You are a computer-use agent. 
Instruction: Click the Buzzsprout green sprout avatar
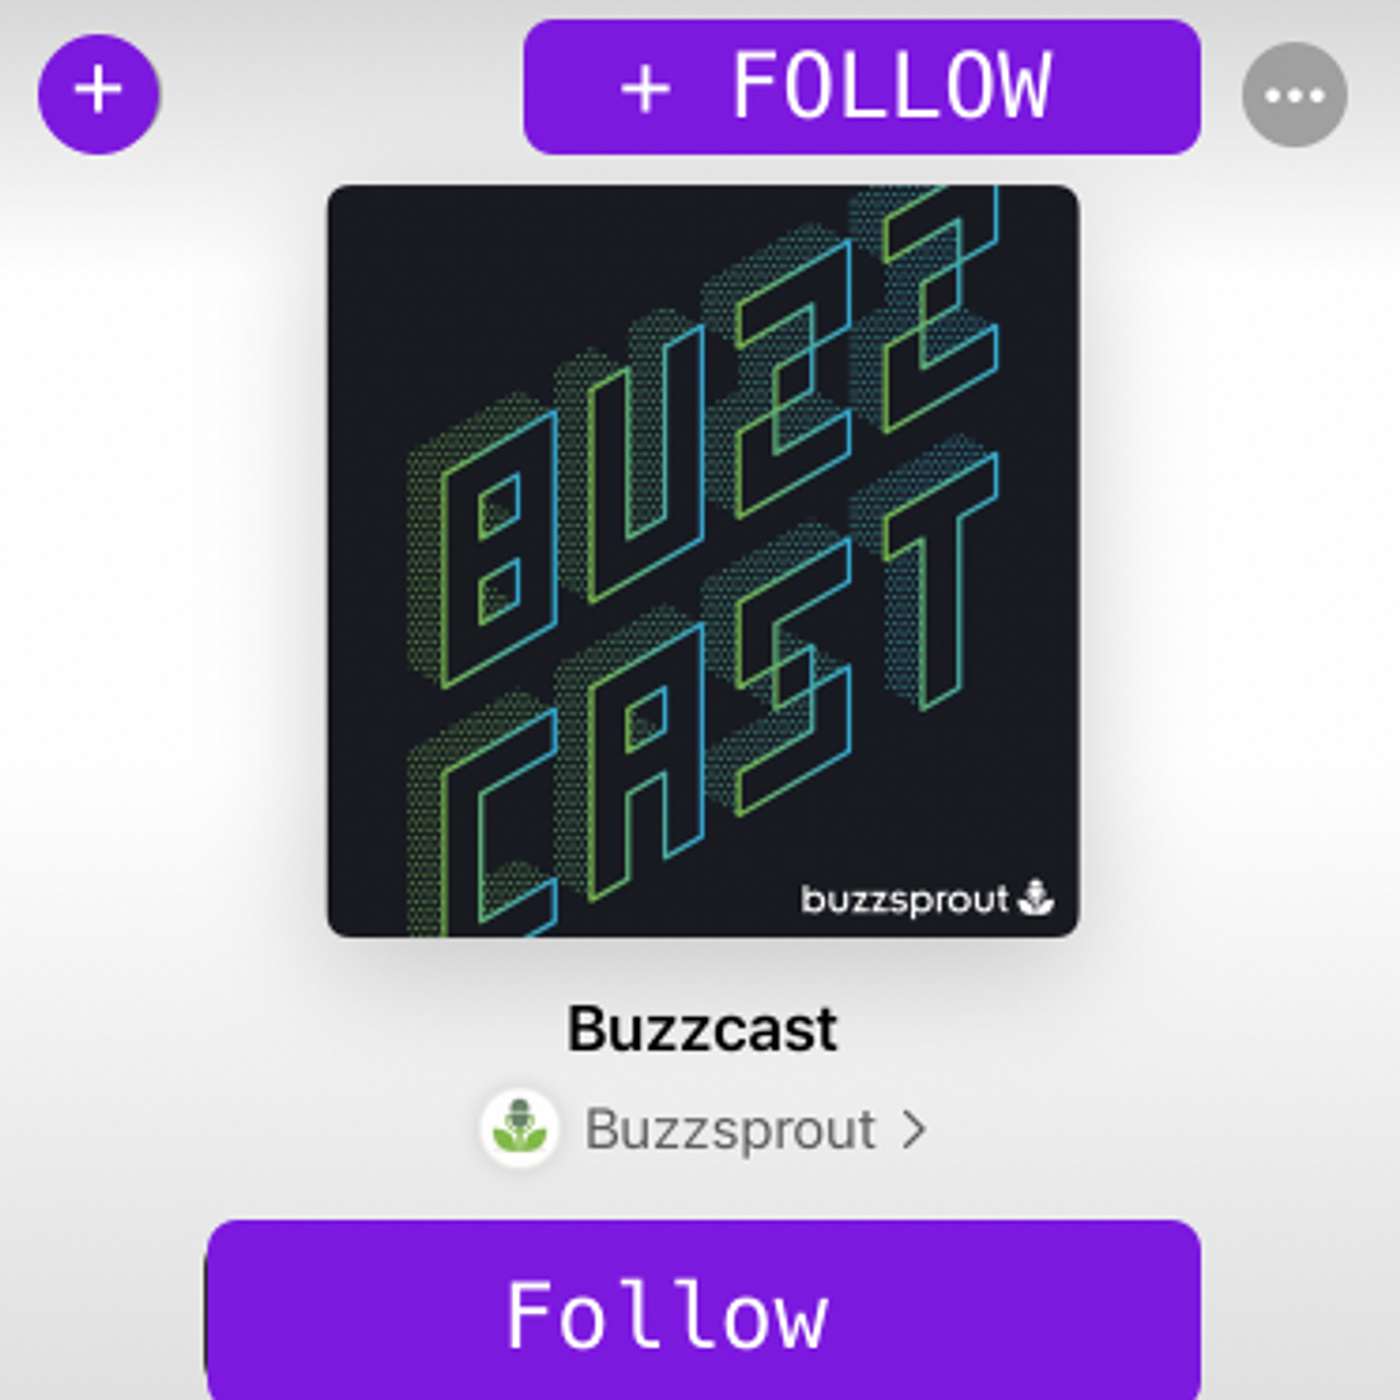point(518,1128)
